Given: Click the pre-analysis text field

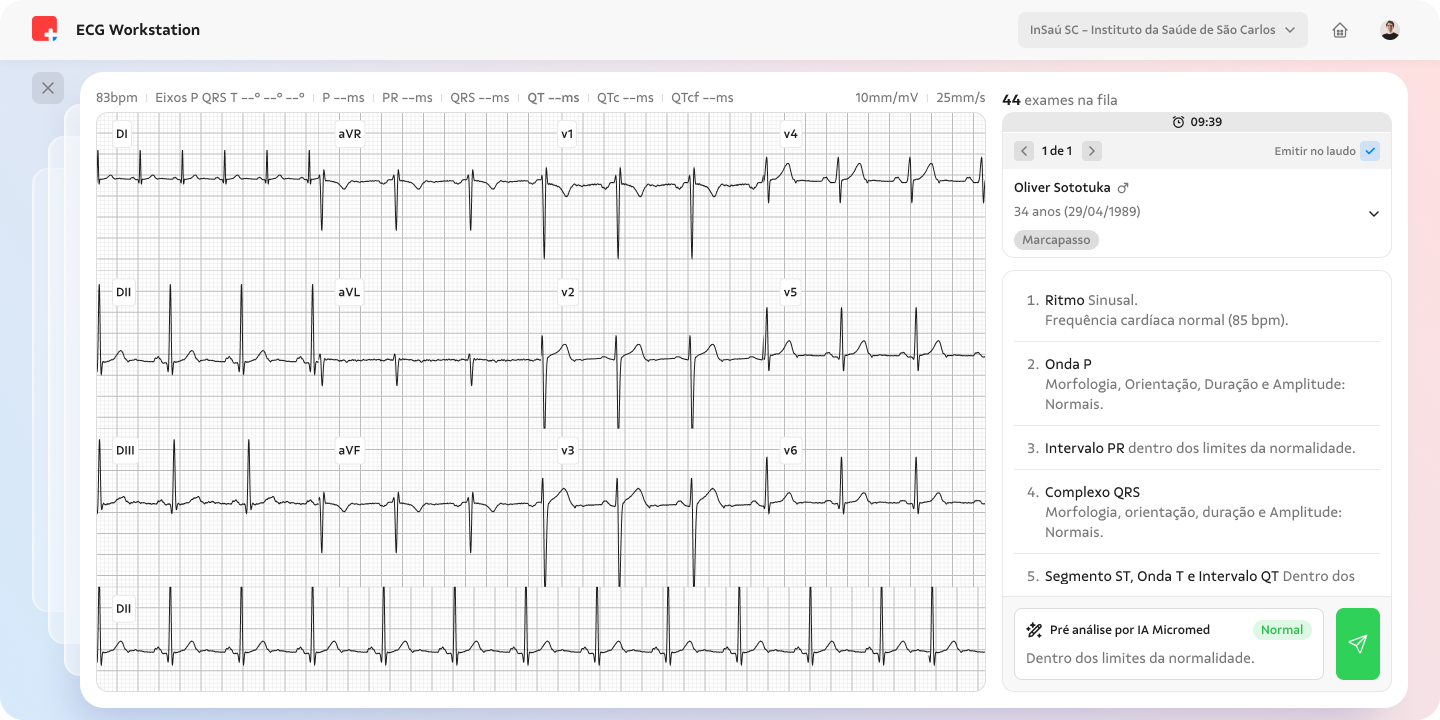Looking at the screenshot, I should [1140, 658].
